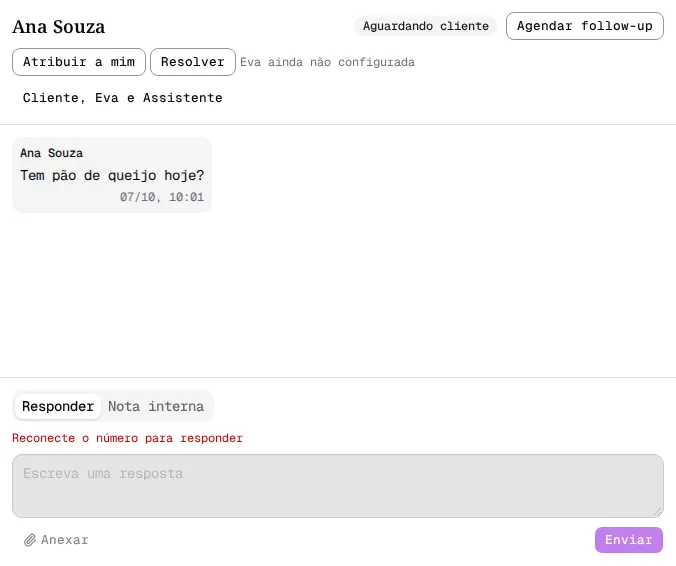Viewport: 676px width, 566px height.
Task: Click the Anexar label
Action: point(65,540)
